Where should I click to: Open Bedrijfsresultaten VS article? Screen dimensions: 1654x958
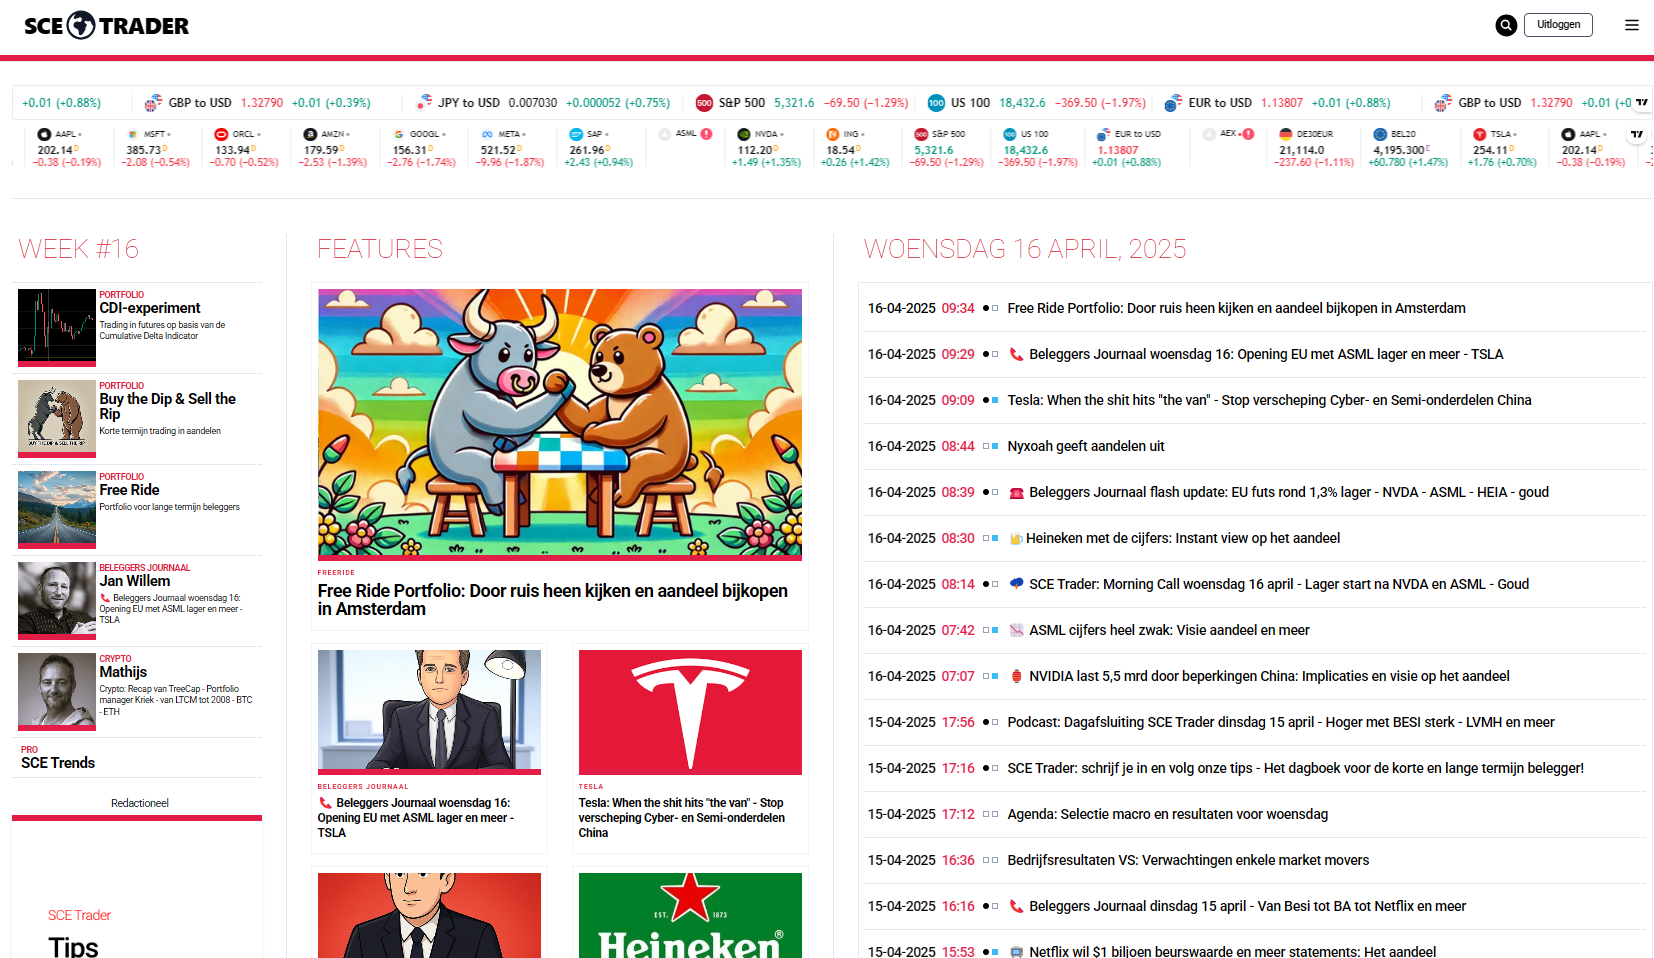[1189, 860]
